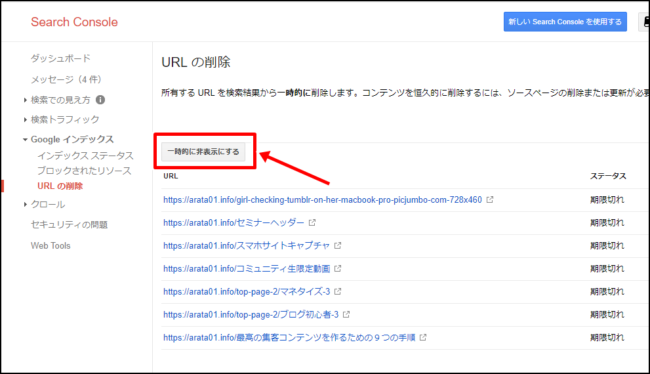Screen dimensions: 650x374
Task: Open Web Tools in sidebar
Action: click(51, 245)
